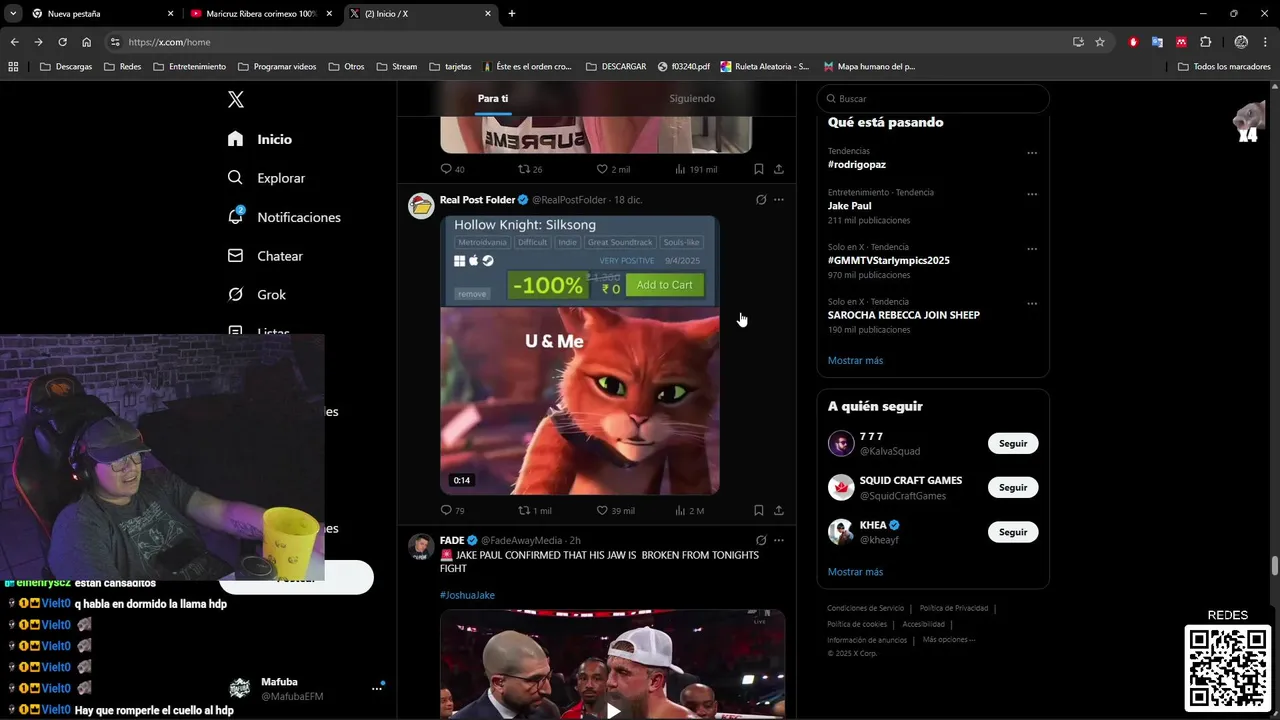Switch to Nueva pestaña browser tab

(103, 14)
